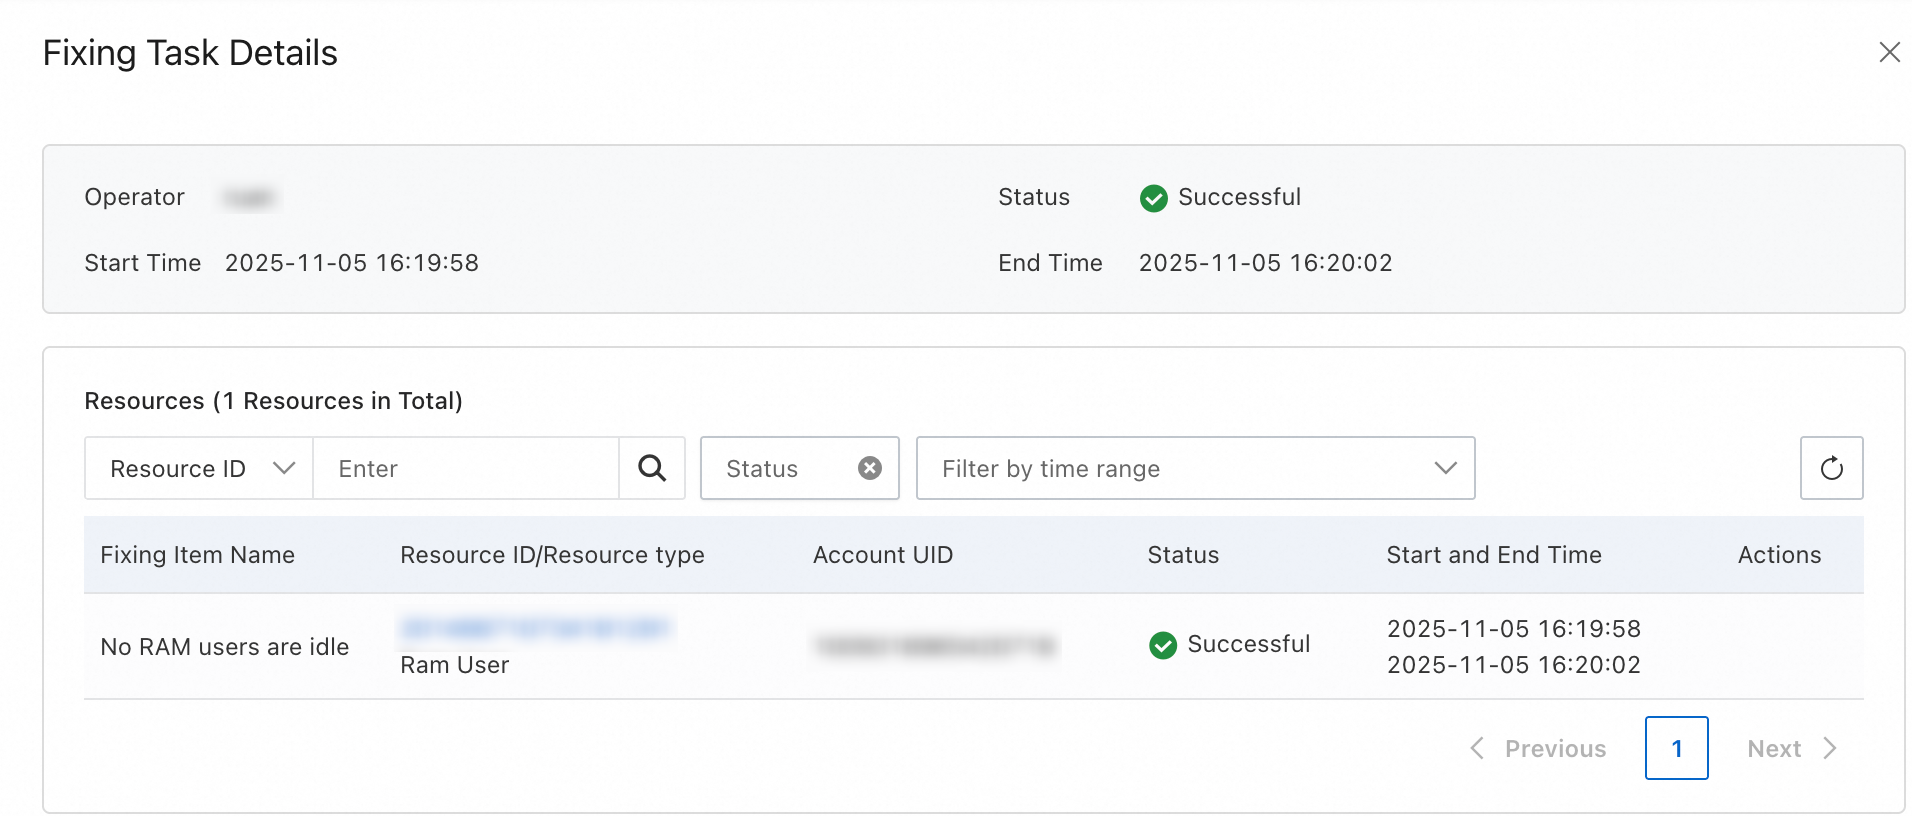Click the Next pagination button
Viewport: 1912px width, 816px height.
tap(1774, 748)
